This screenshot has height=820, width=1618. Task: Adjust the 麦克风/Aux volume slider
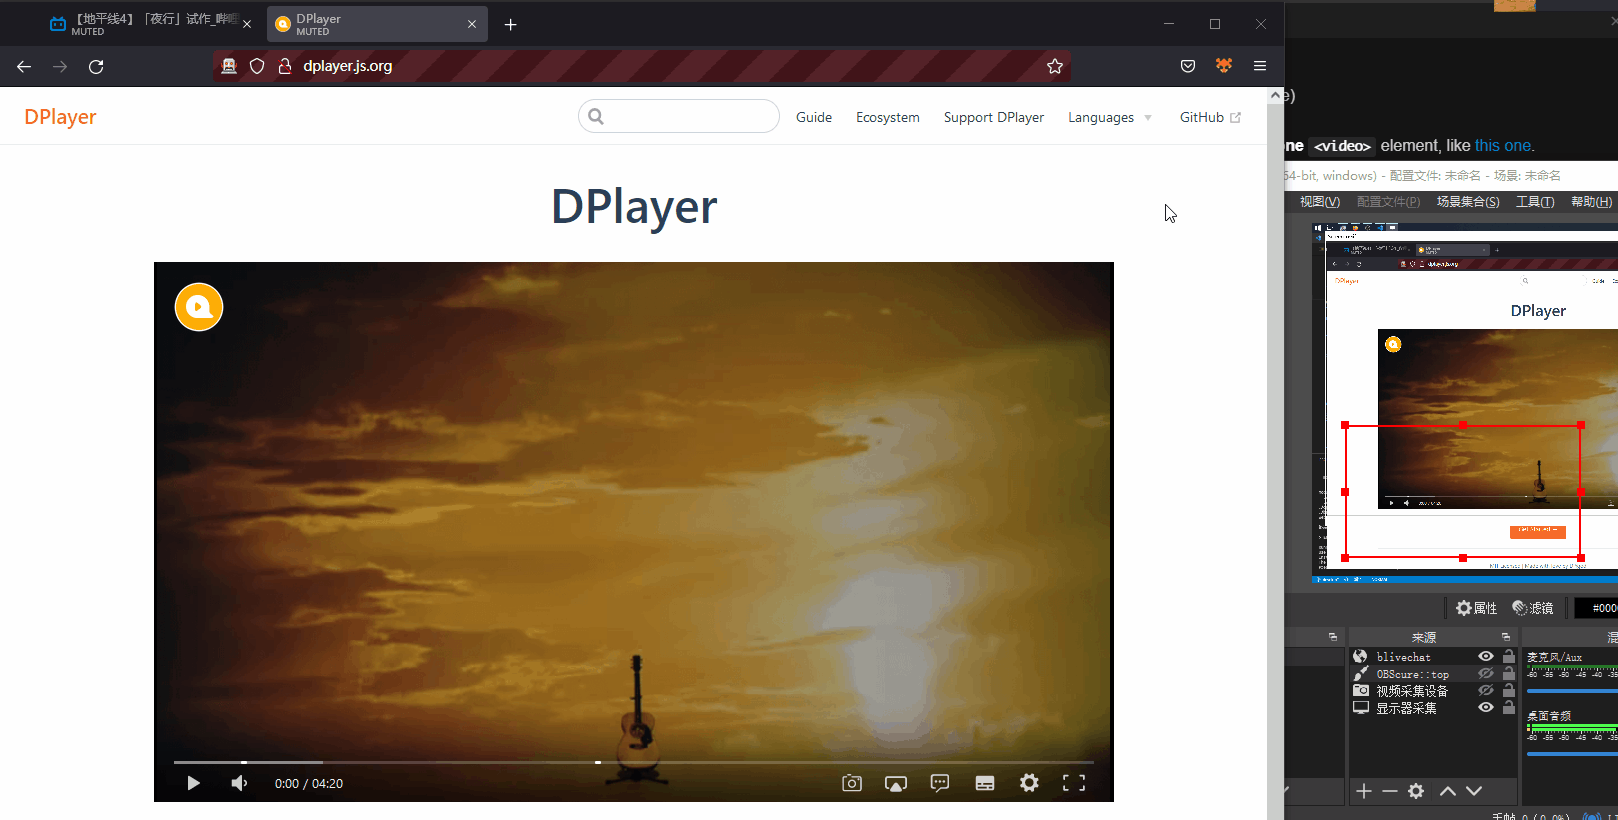(1572, 691)
